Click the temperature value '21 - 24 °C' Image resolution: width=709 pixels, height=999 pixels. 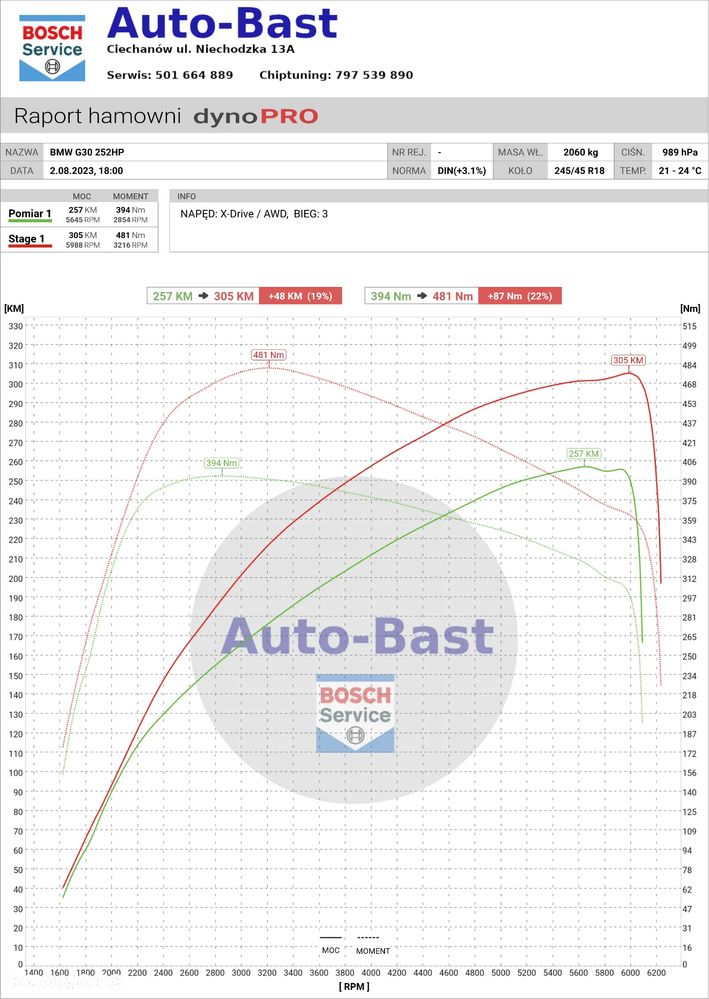pos(678,171)
